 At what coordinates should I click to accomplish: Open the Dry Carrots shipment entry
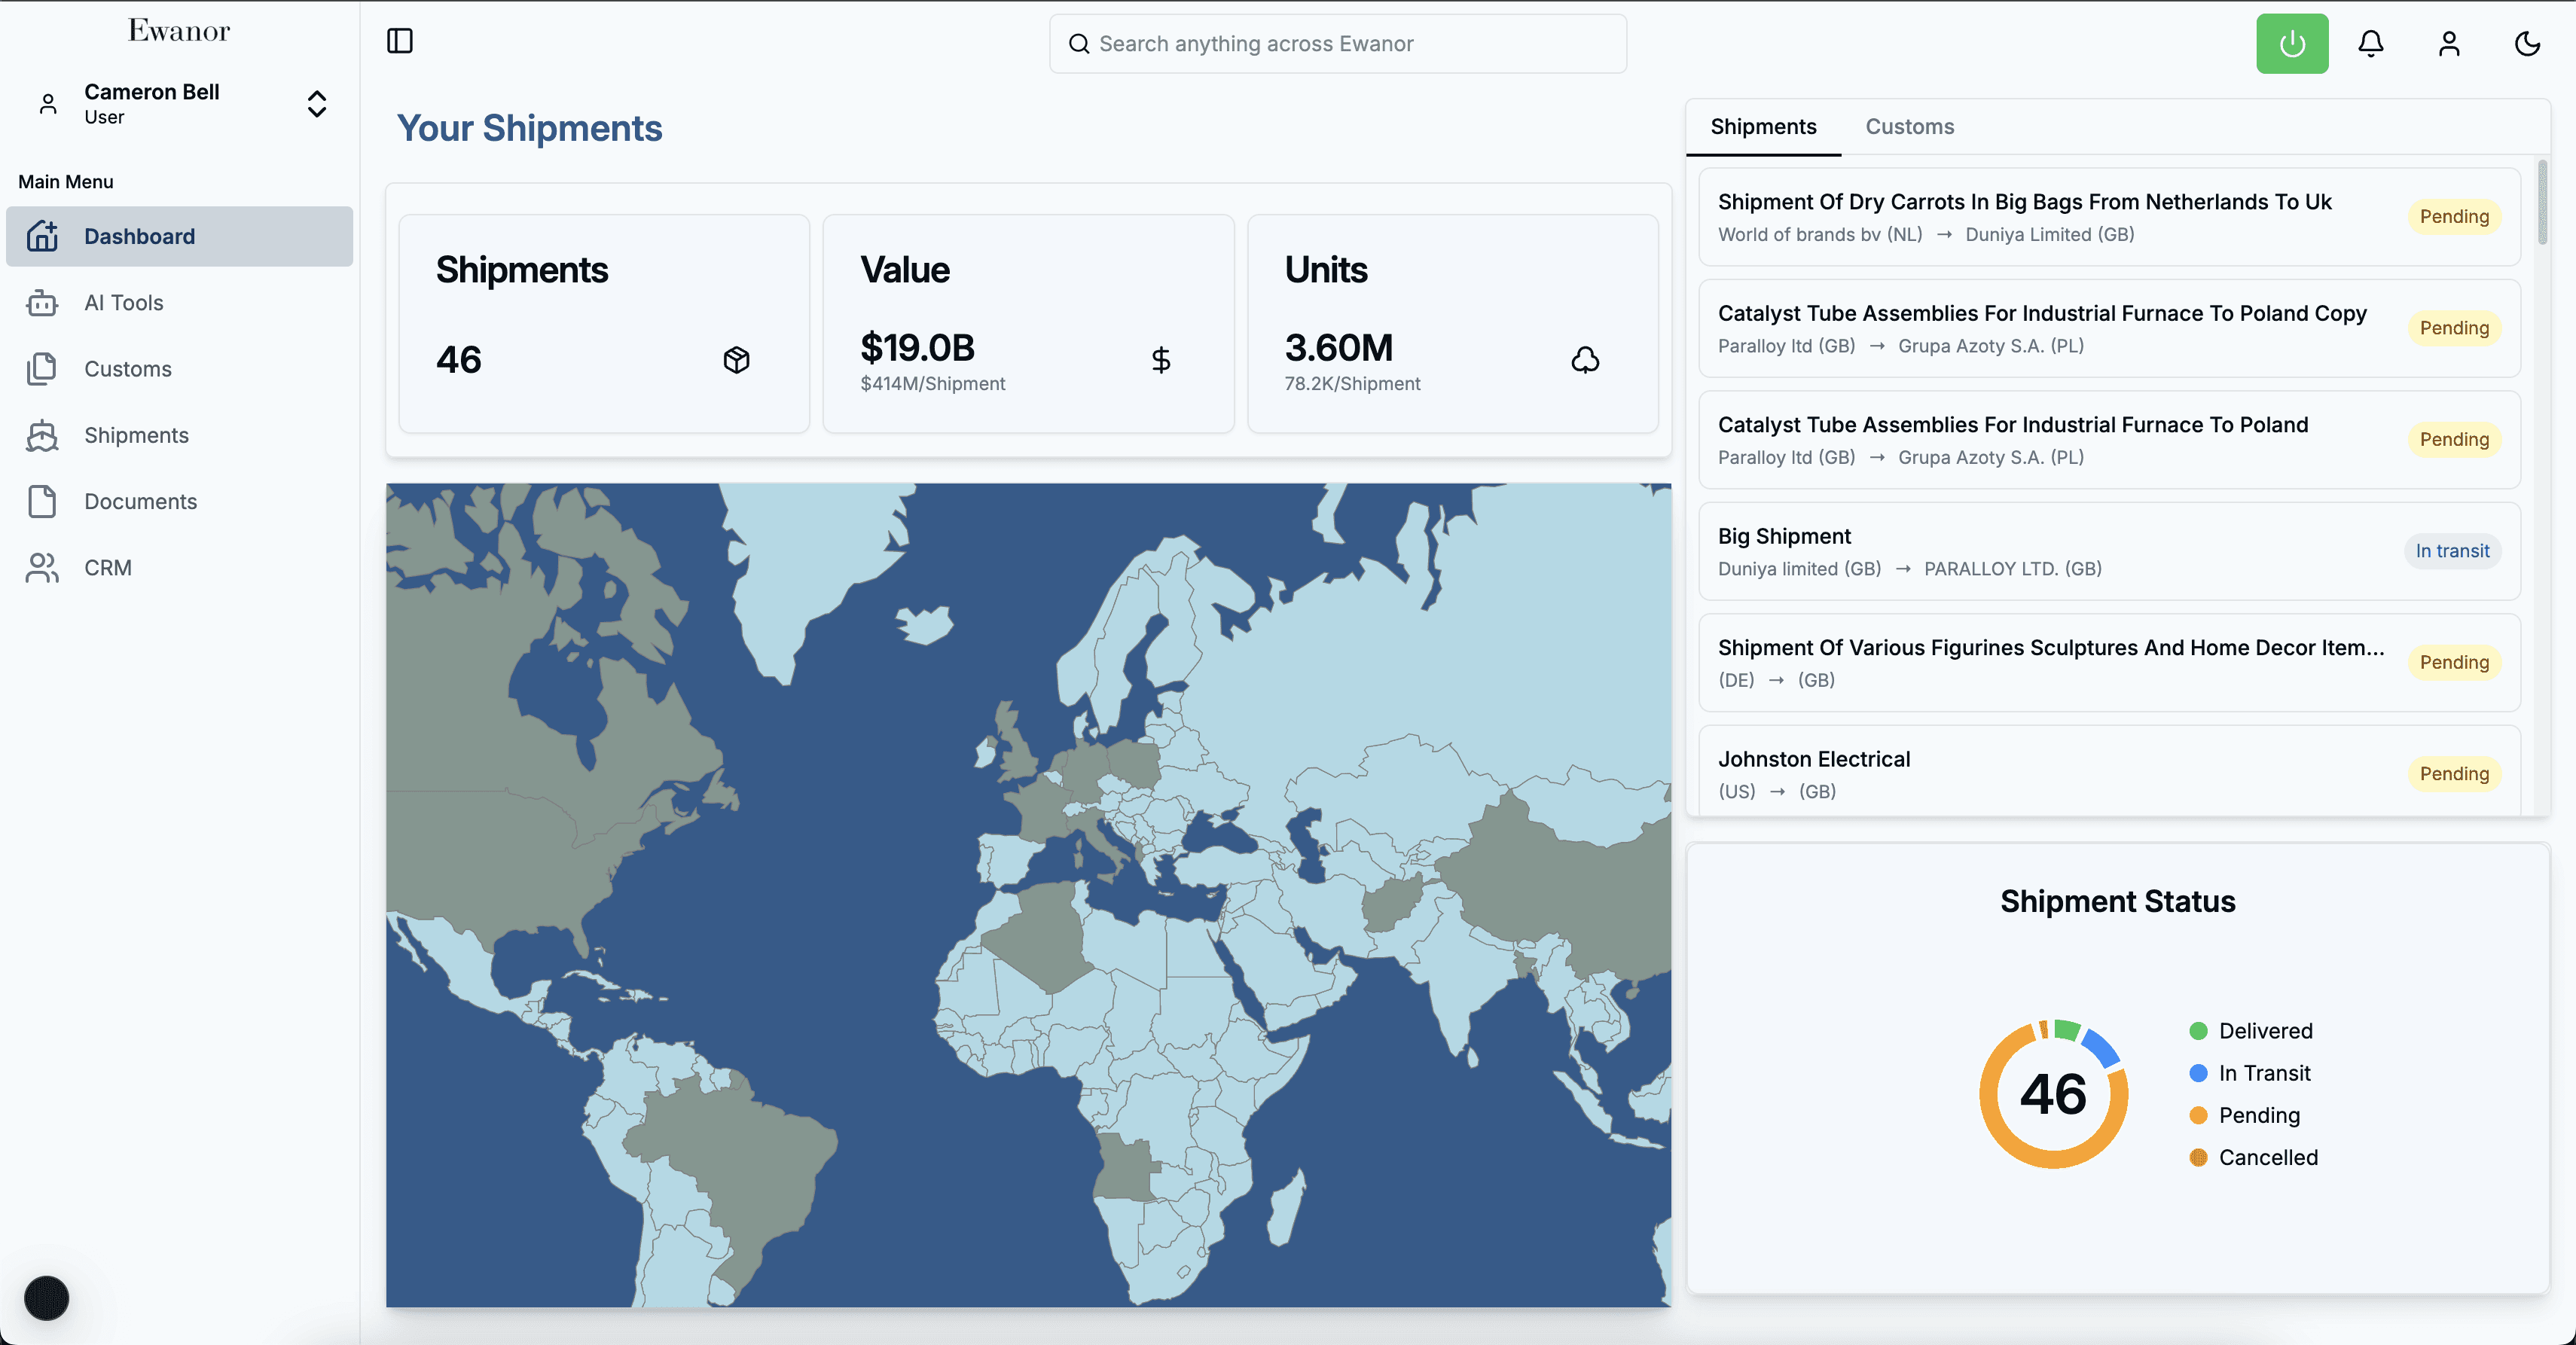click(2109, 217)
